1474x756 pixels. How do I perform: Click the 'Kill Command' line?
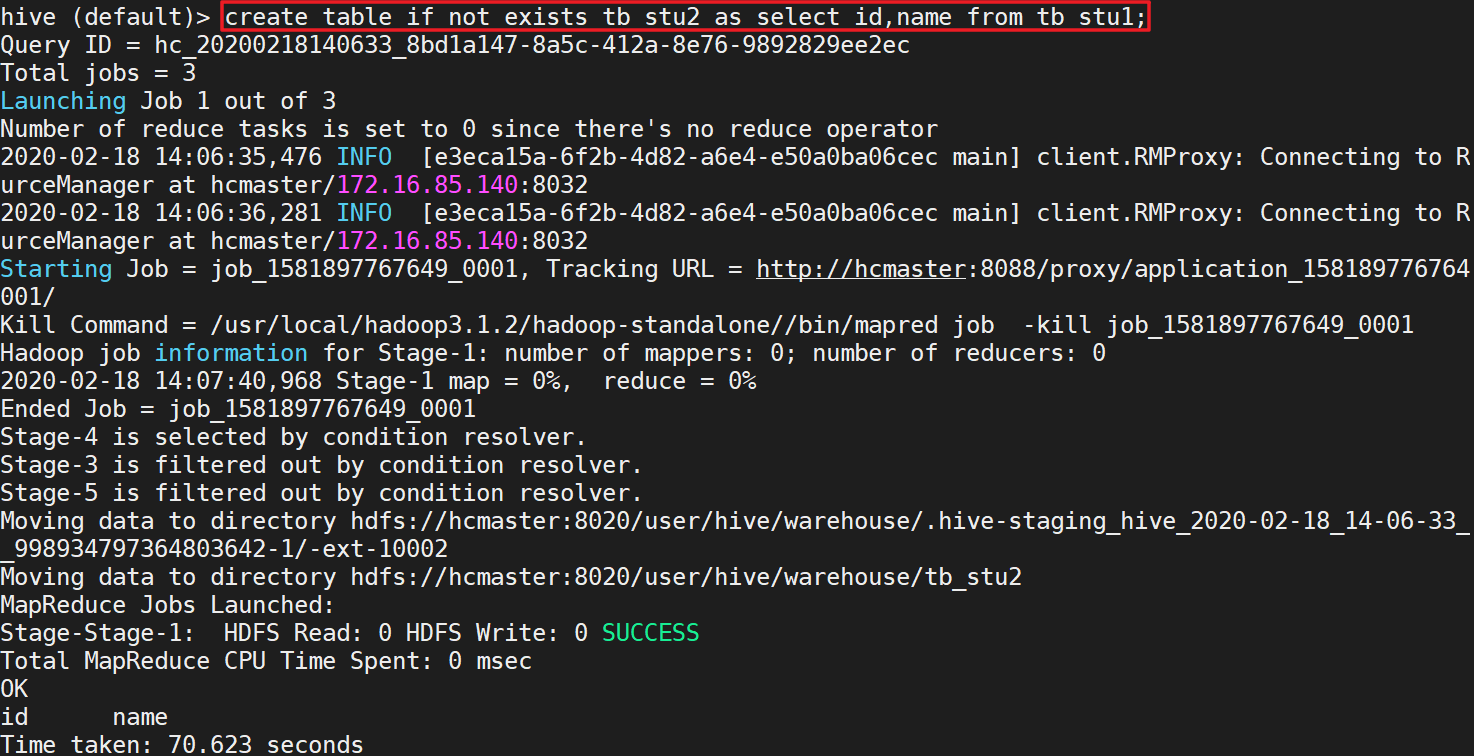(x=707, y=325)
